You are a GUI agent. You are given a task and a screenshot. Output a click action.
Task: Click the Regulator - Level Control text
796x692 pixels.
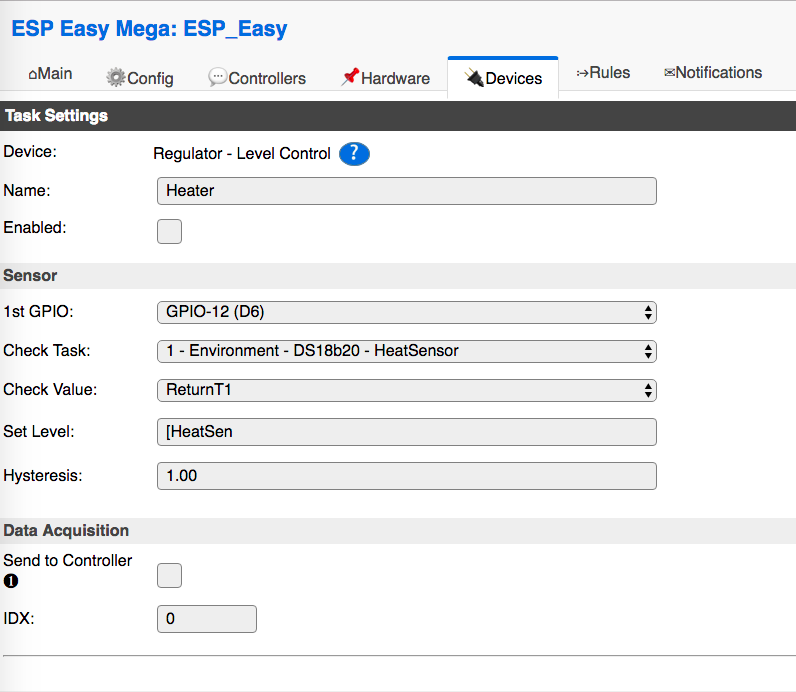coord(242,153)
